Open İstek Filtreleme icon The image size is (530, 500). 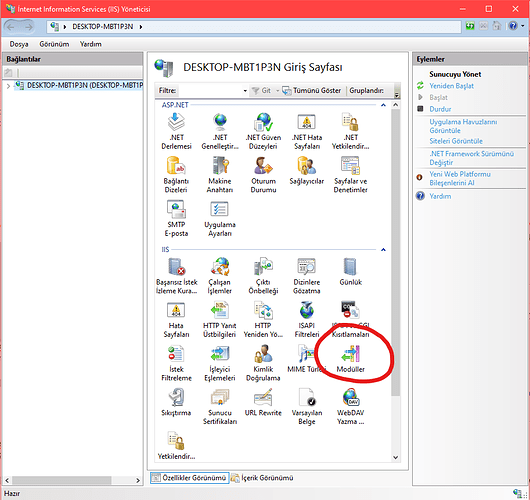[176, 363]
